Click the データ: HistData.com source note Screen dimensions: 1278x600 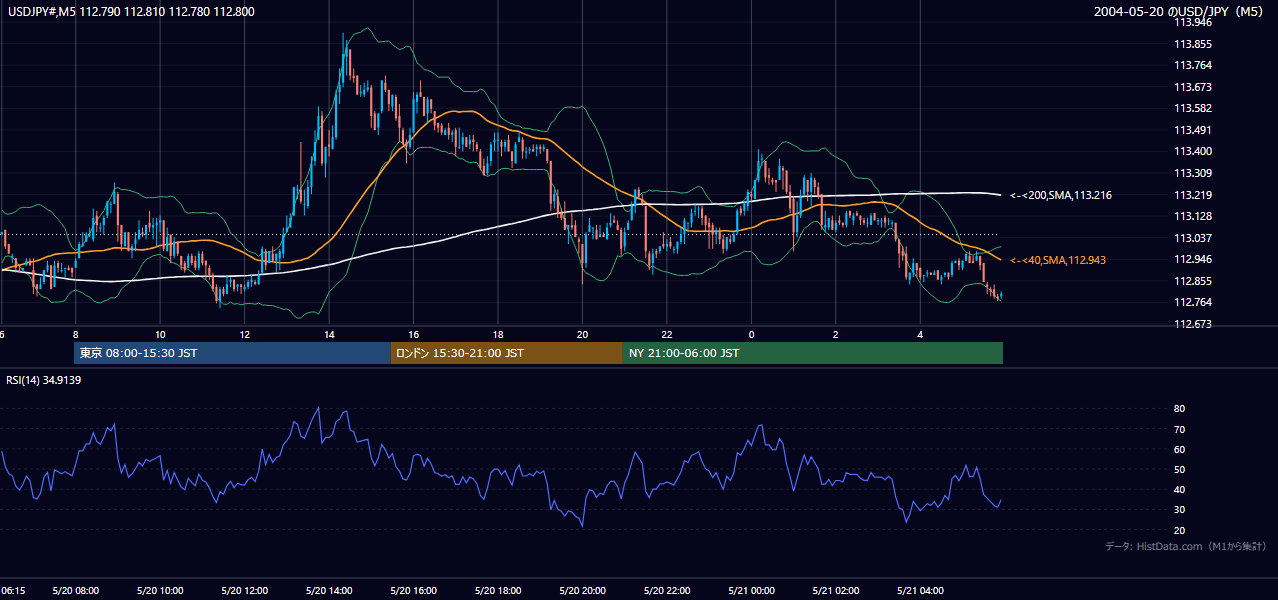[1186, 546]
